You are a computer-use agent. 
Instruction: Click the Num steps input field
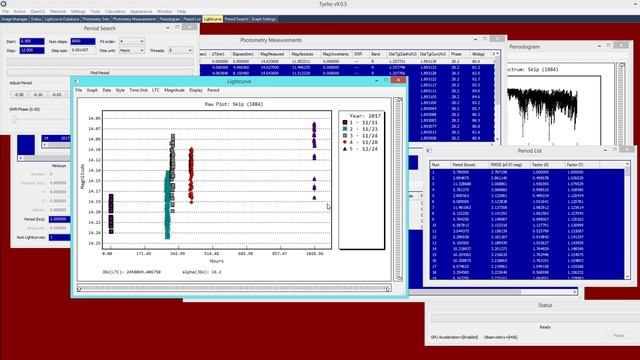pyautogui.click(x=83, y=41)
